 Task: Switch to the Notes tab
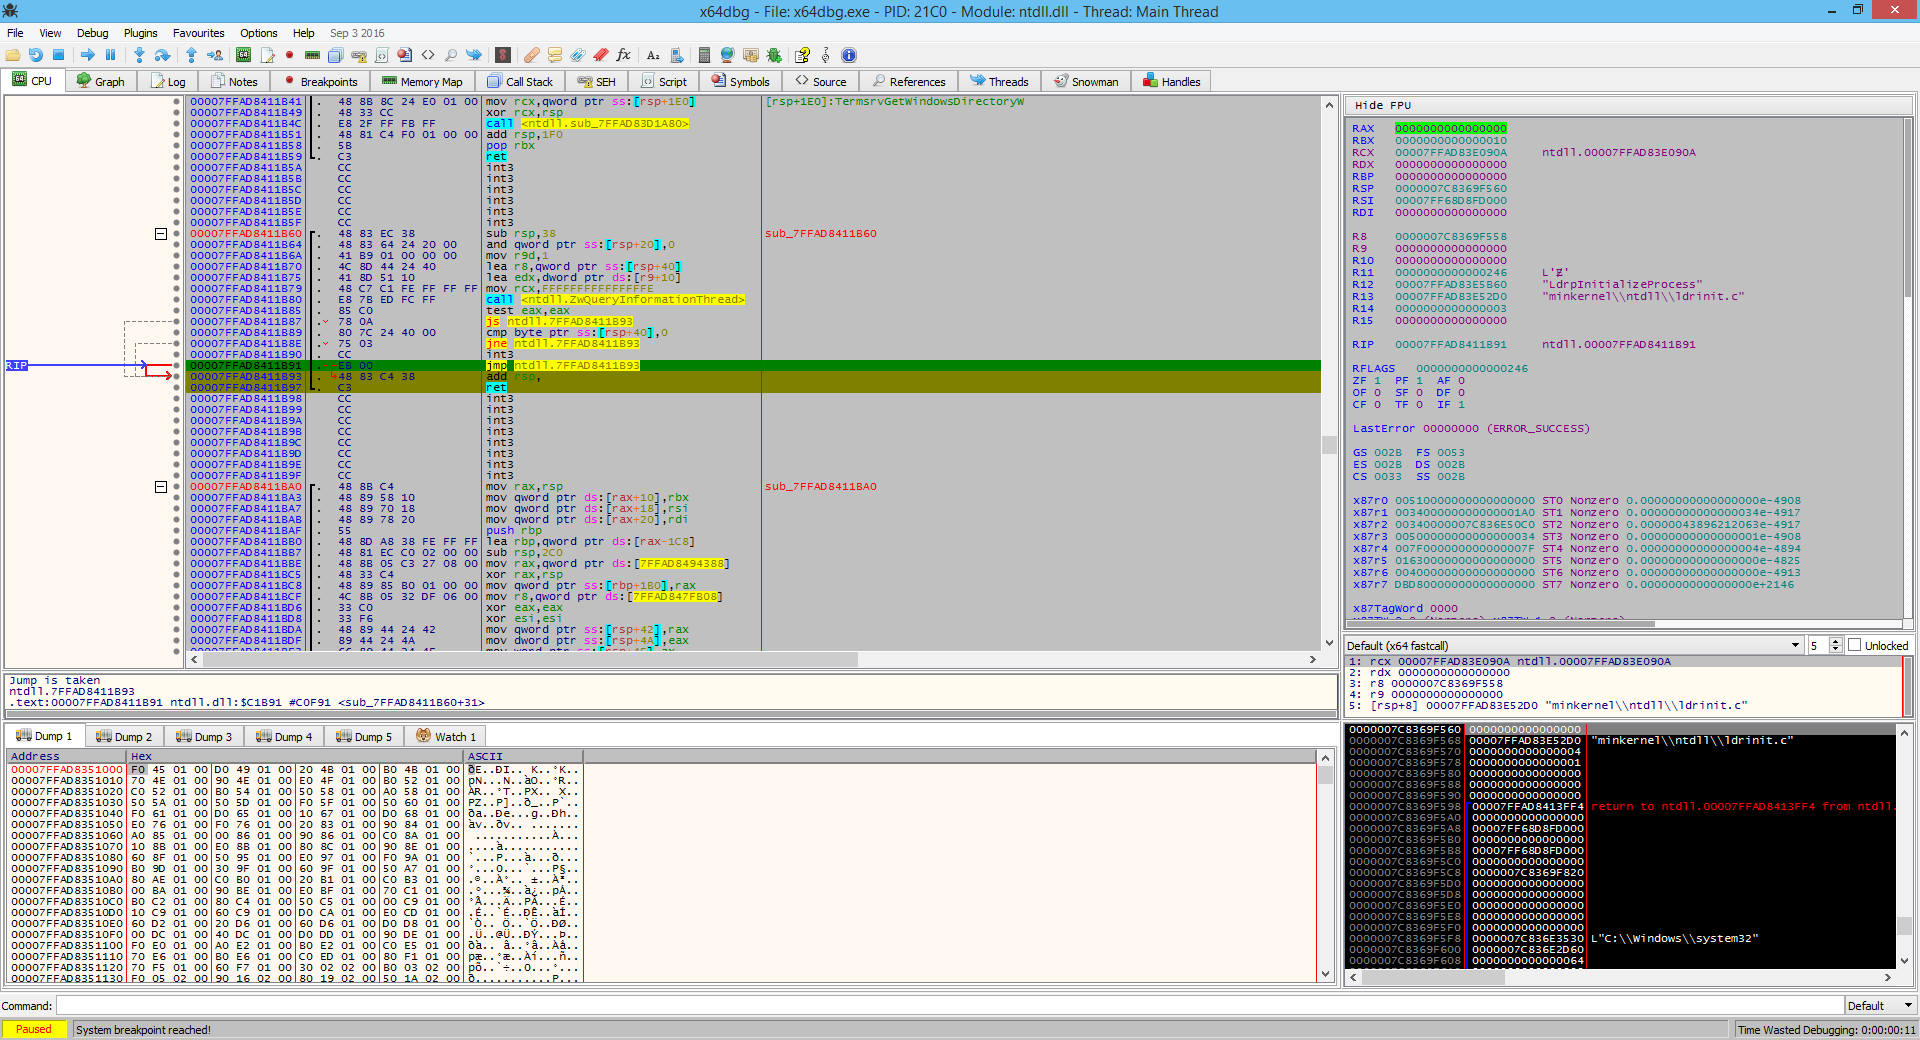pyautogui.click(x=233, y=81)
